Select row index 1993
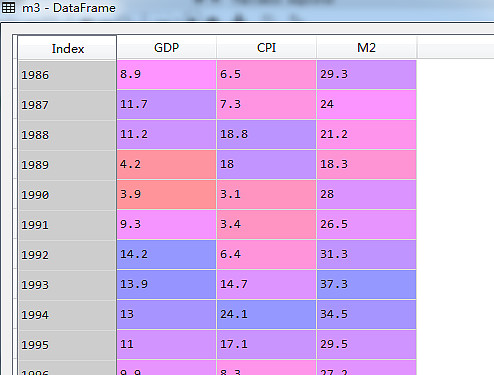This screenshot has height=375, width=494. (68, 285)
